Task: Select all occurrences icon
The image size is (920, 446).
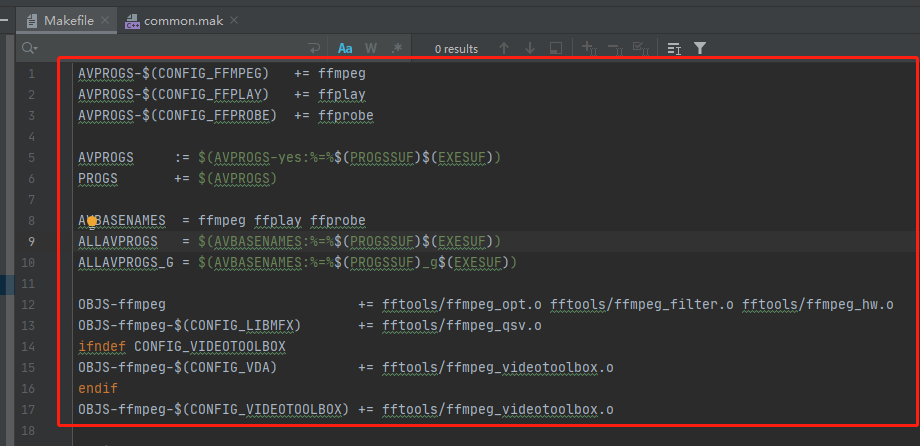Action: click(640, 48)
